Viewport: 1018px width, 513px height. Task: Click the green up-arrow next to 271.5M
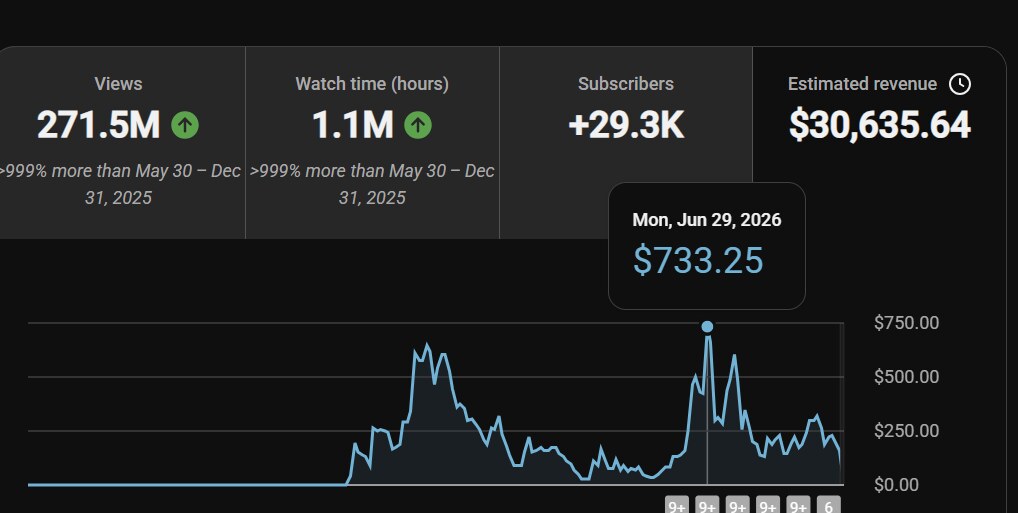pos(185,125)
